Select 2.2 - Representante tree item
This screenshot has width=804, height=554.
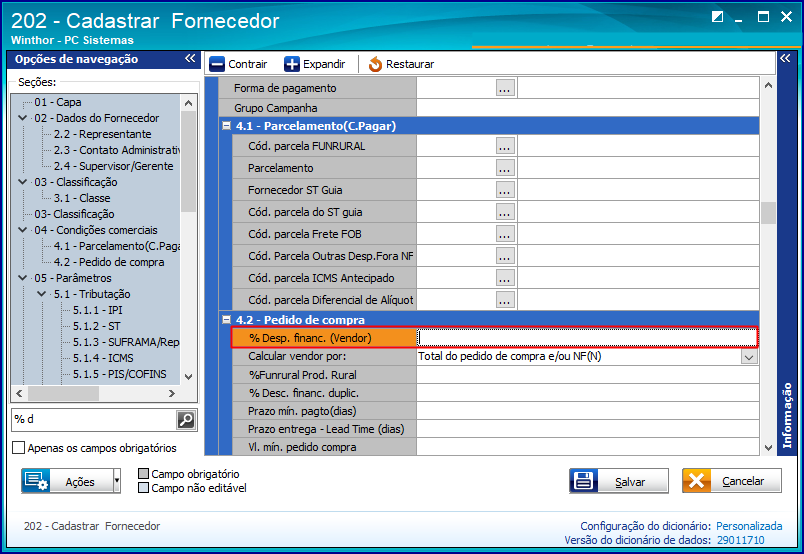(103, 134)
